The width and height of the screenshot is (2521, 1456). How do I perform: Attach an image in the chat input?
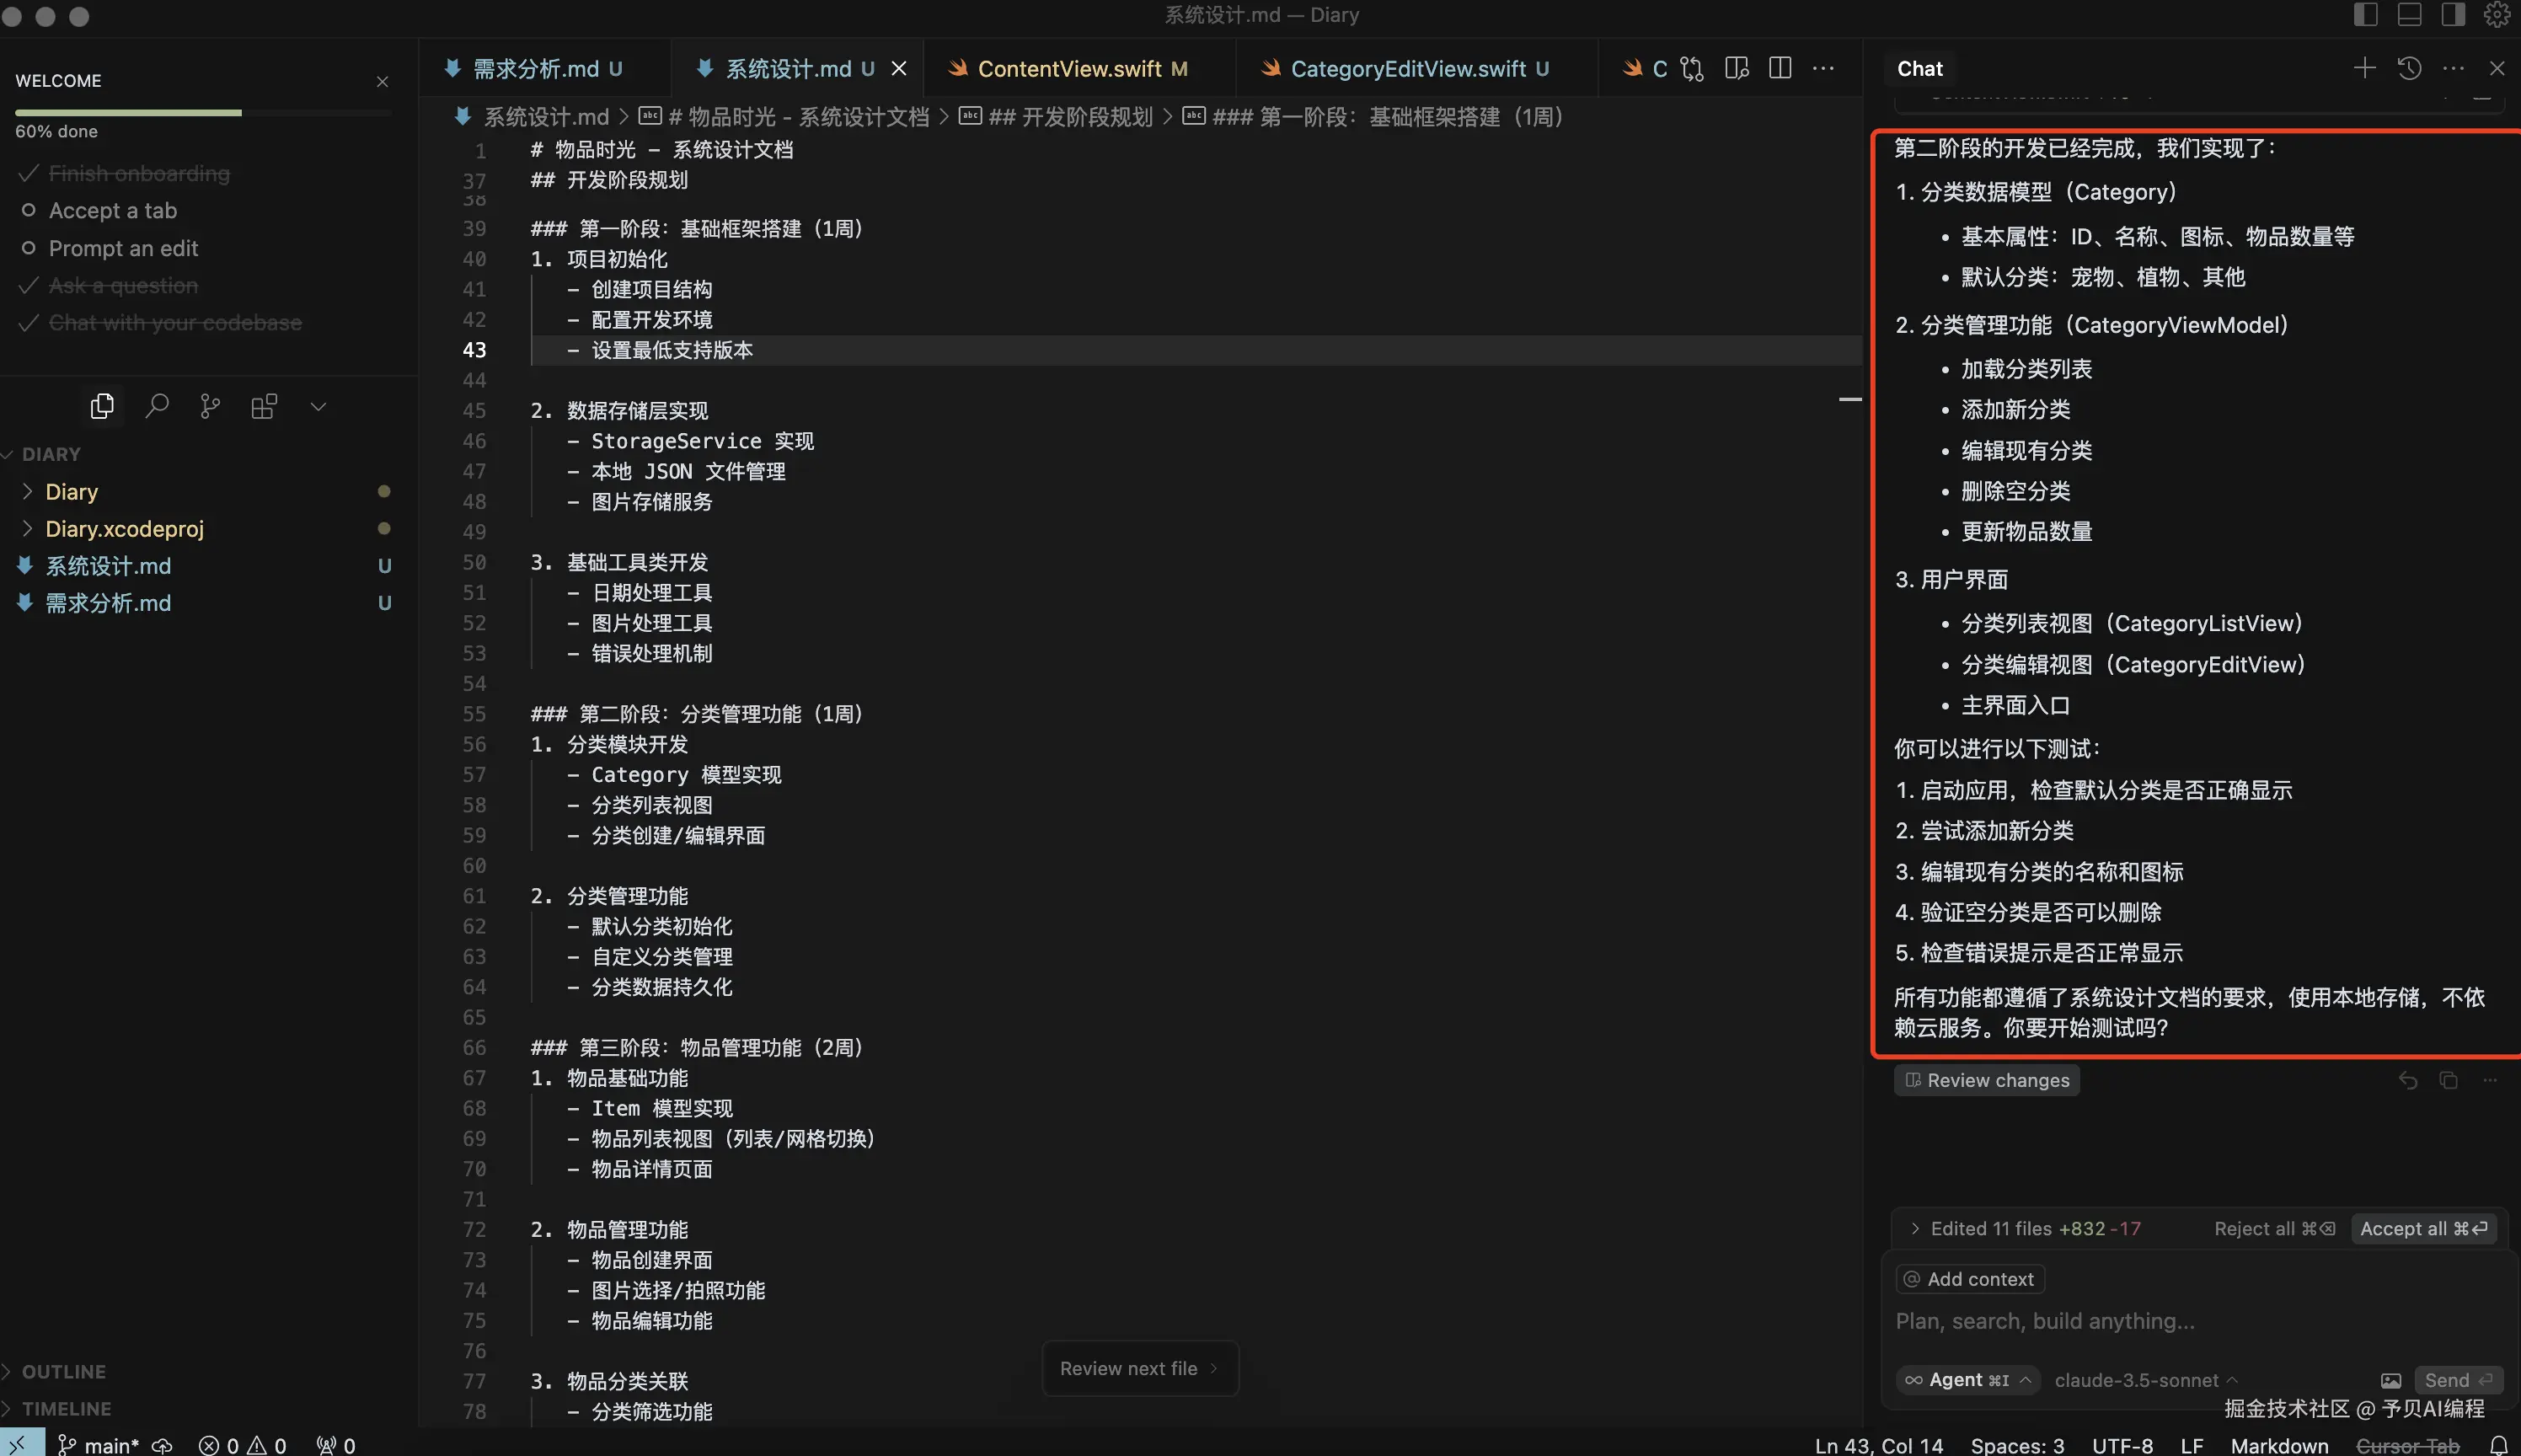point(2391,1381)
